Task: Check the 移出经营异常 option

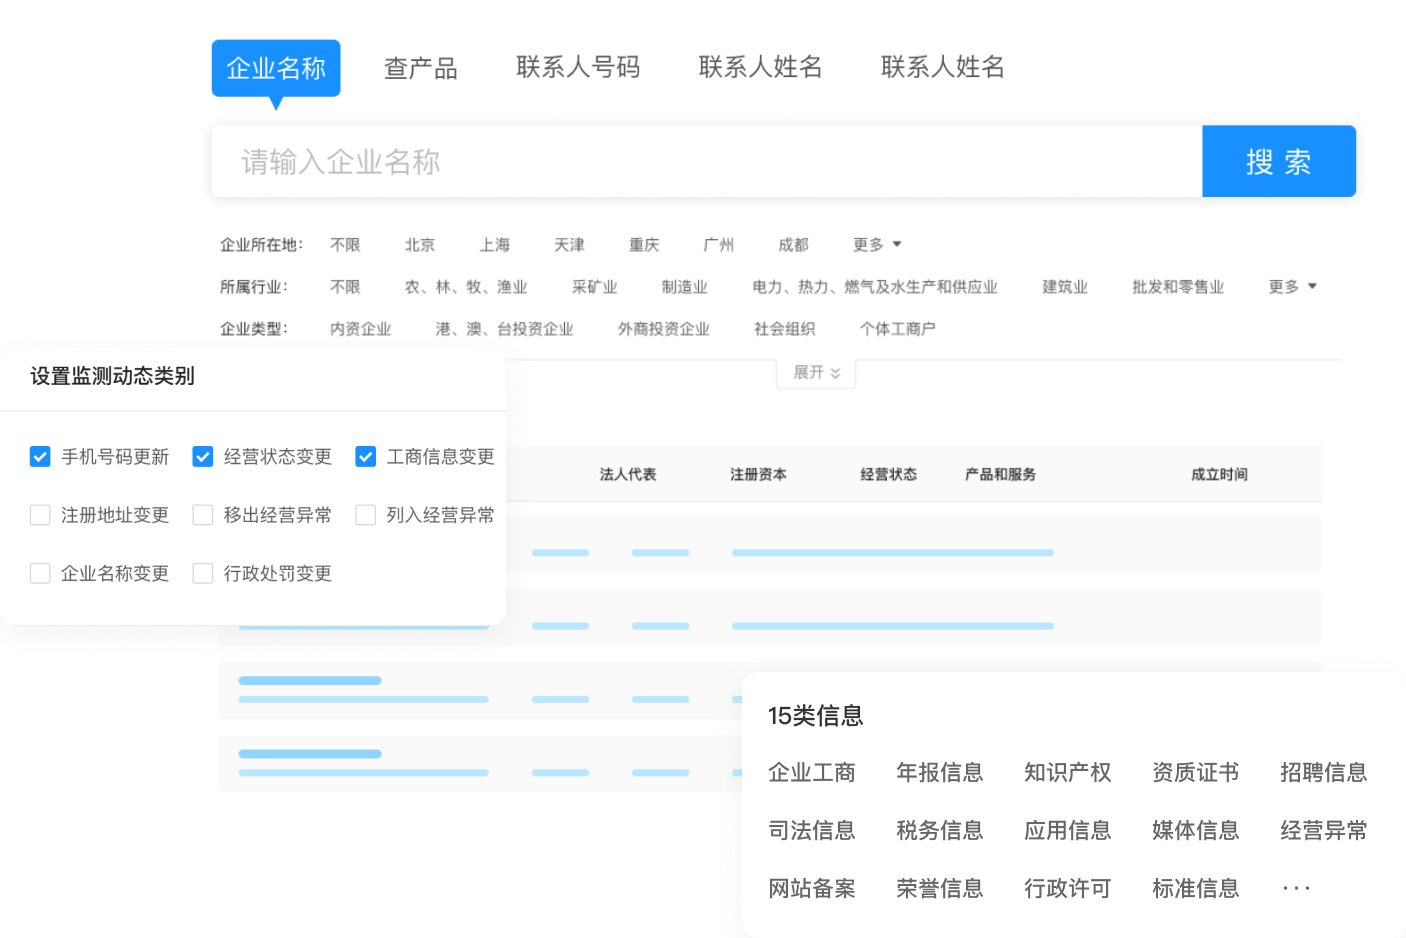Action: [x=203, y=515]
